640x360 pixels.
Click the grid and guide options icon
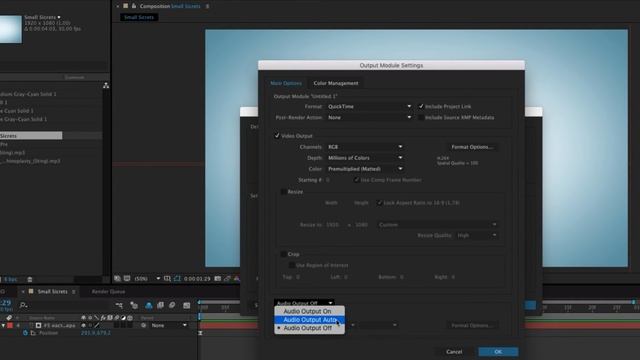[x=167, y=279]
